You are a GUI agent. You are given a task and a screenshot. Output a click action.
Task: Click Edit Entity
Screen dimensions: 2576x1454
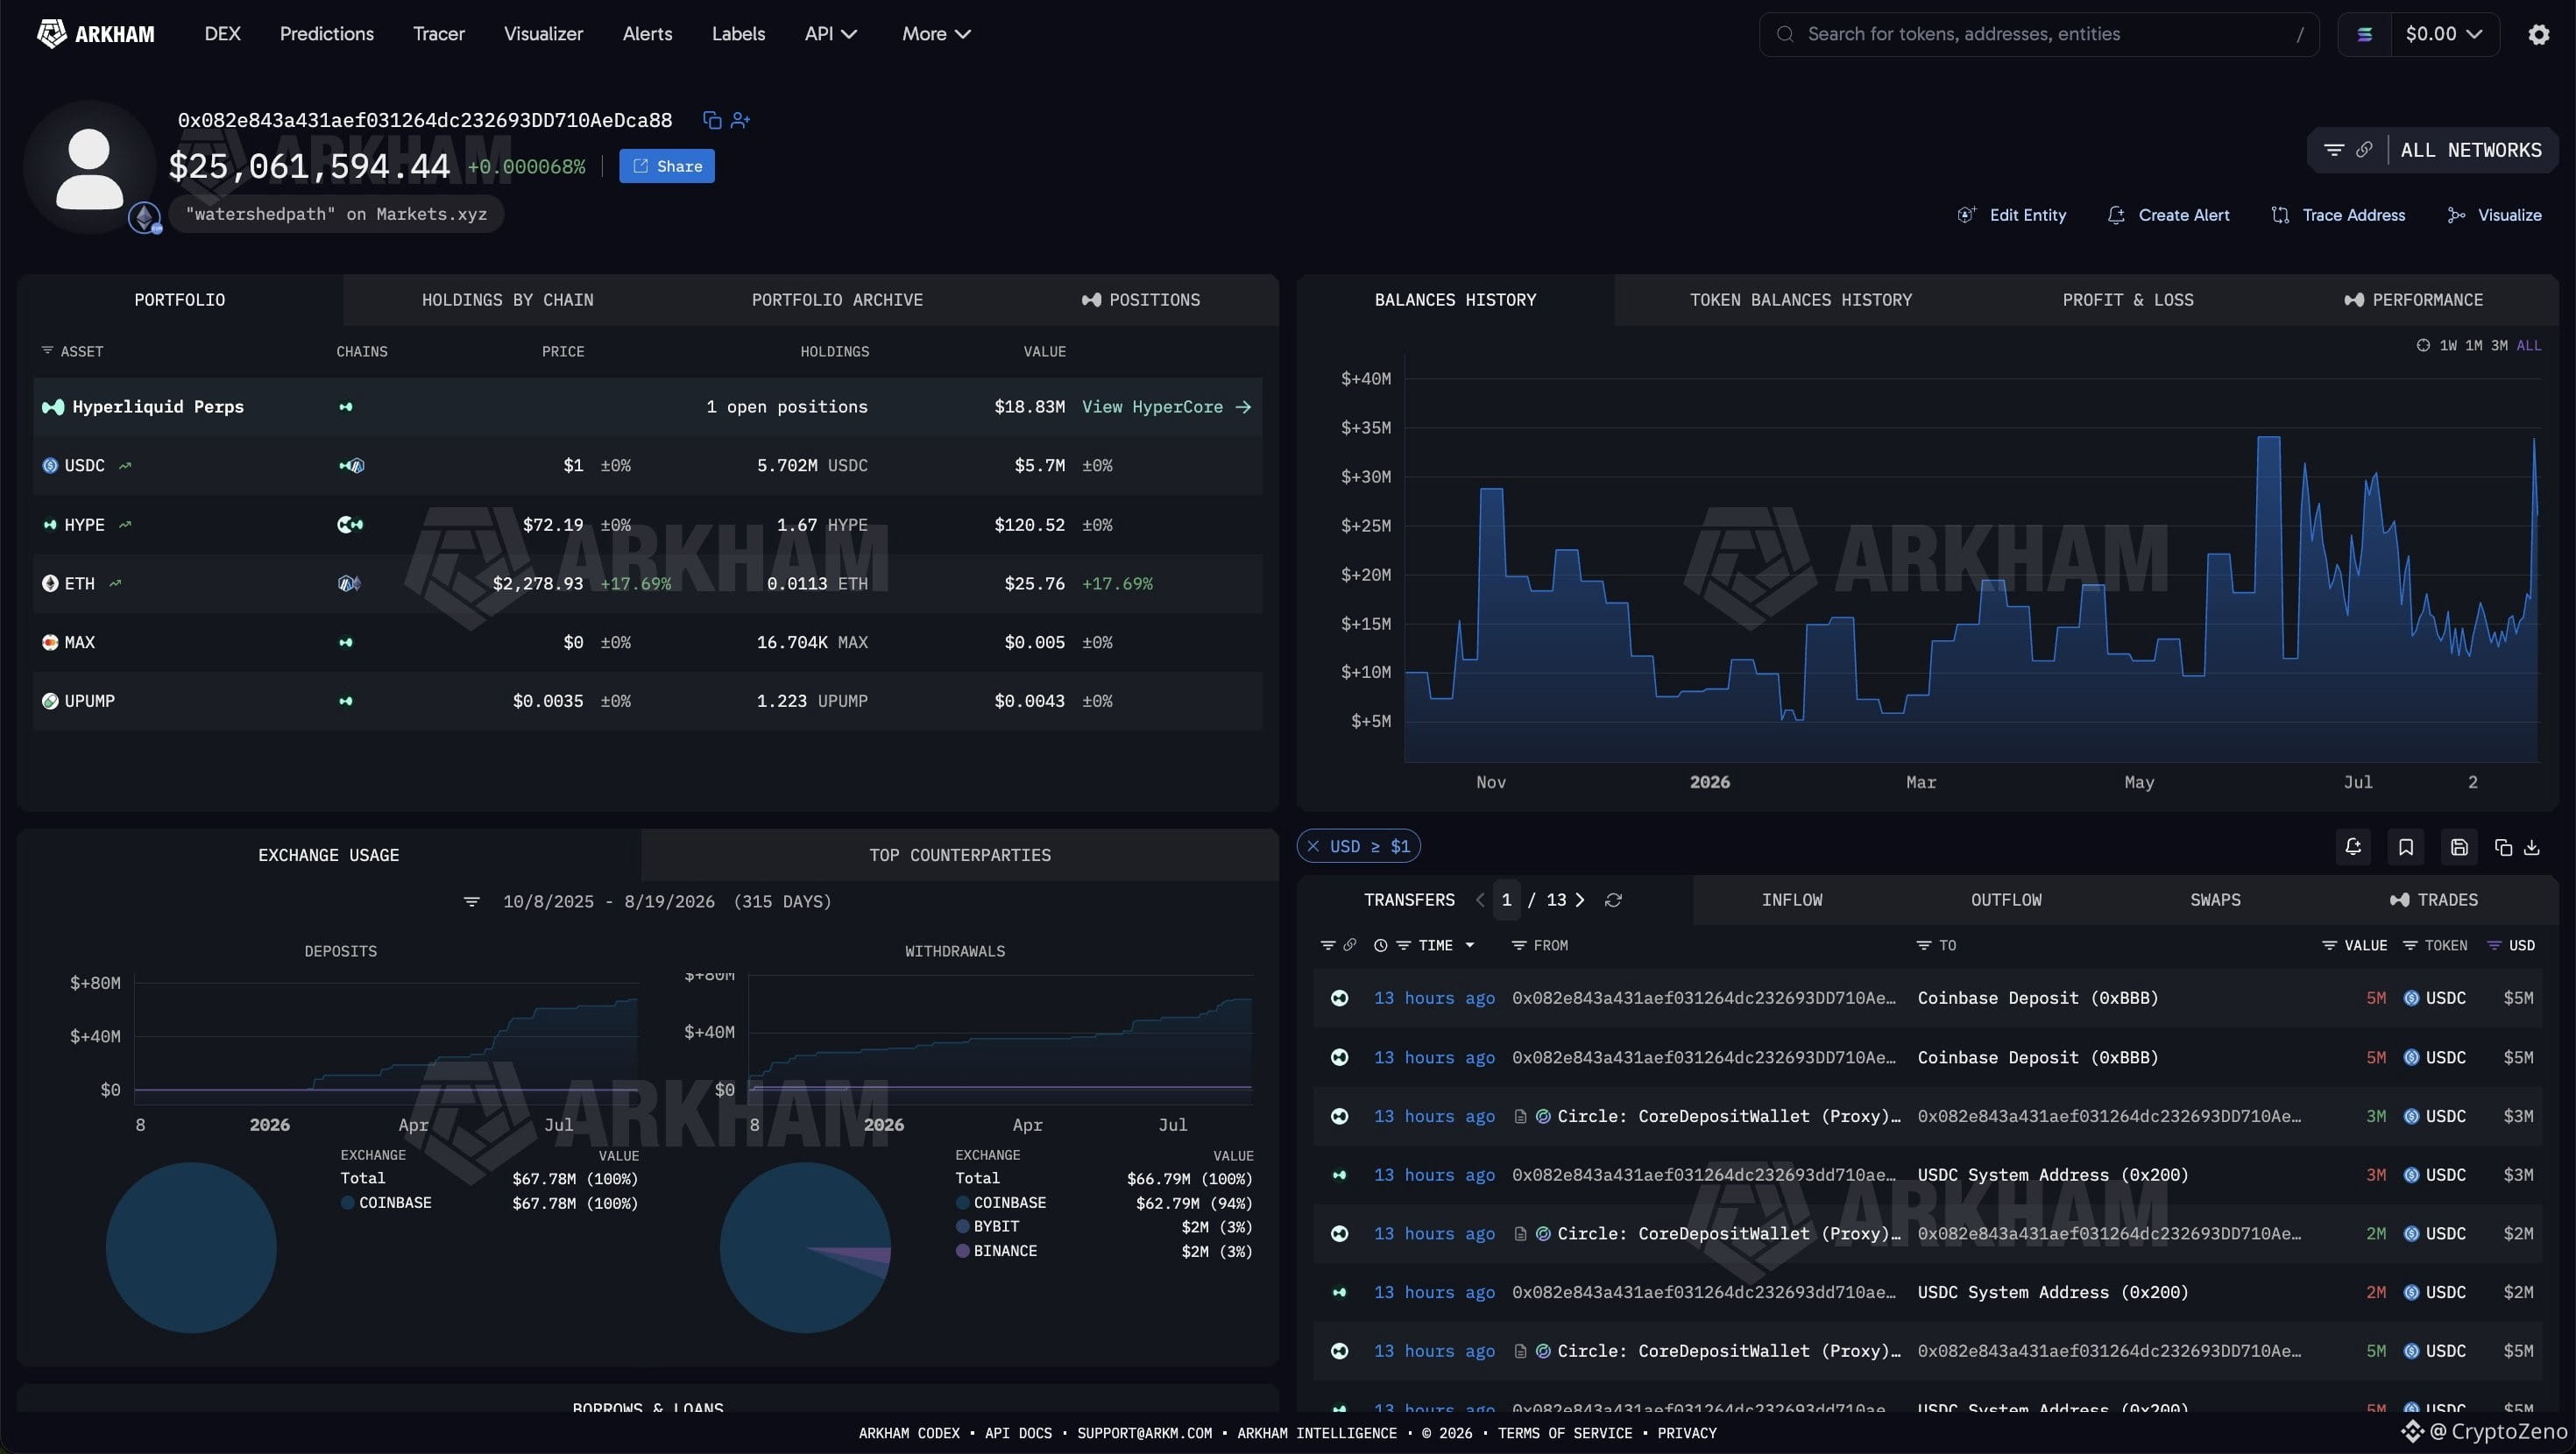[x=2011, y=215]
